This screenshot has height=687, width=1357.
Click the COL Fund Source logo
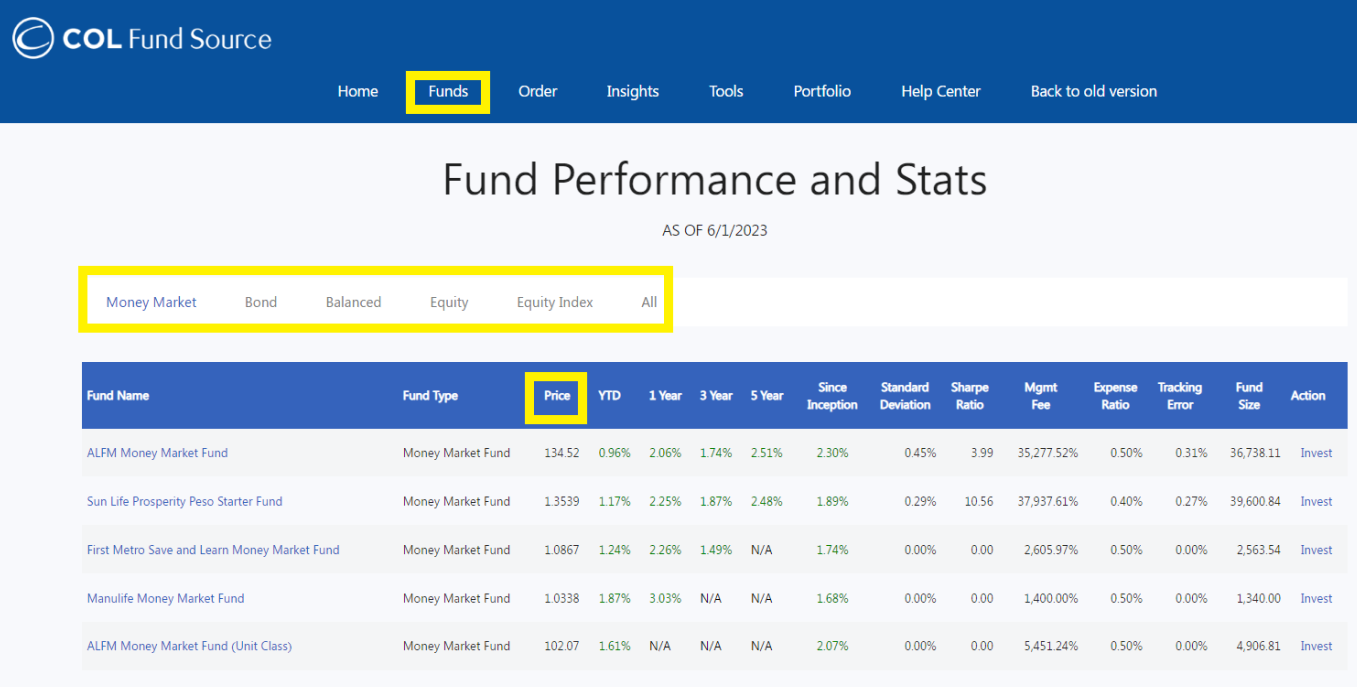[142, 39]
